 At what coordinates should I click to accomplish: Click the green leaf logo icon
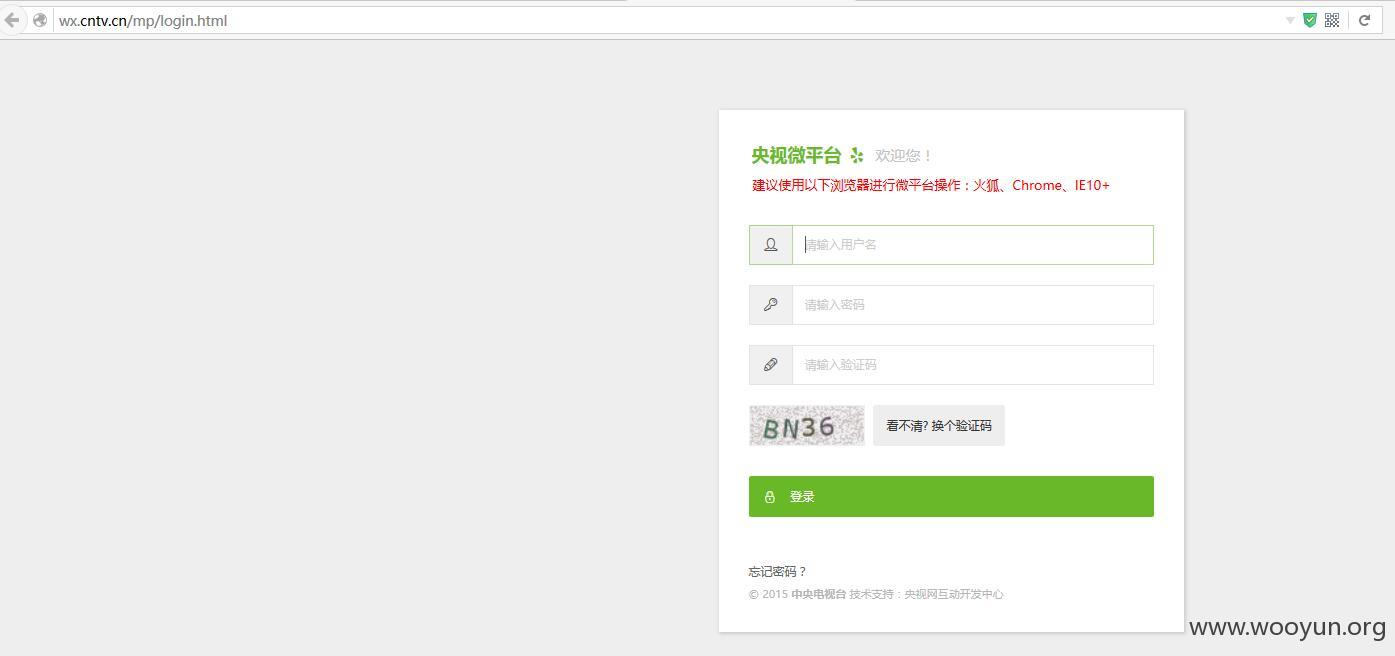point(856,156)
